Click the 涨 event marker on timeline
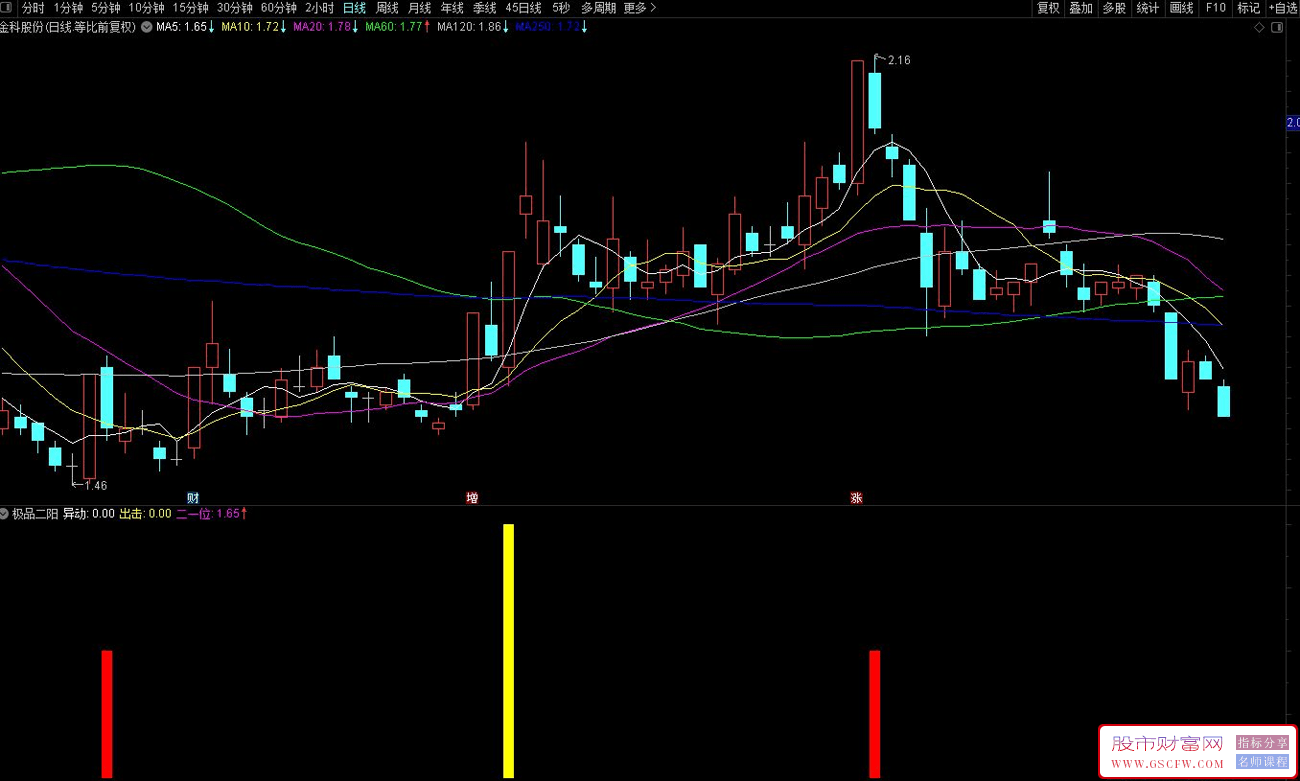This screenshot has height=781, width=1300. pos(856,497)
